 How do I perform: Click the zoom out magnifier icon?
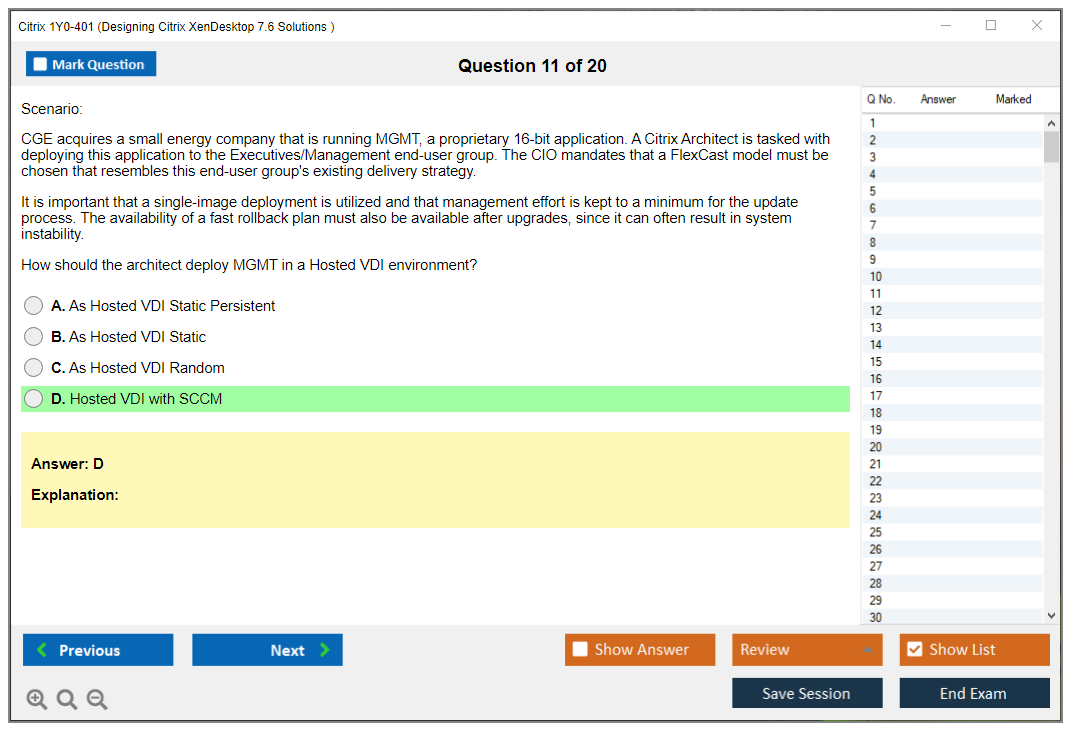pyautogui.click(x=97, y=700)
